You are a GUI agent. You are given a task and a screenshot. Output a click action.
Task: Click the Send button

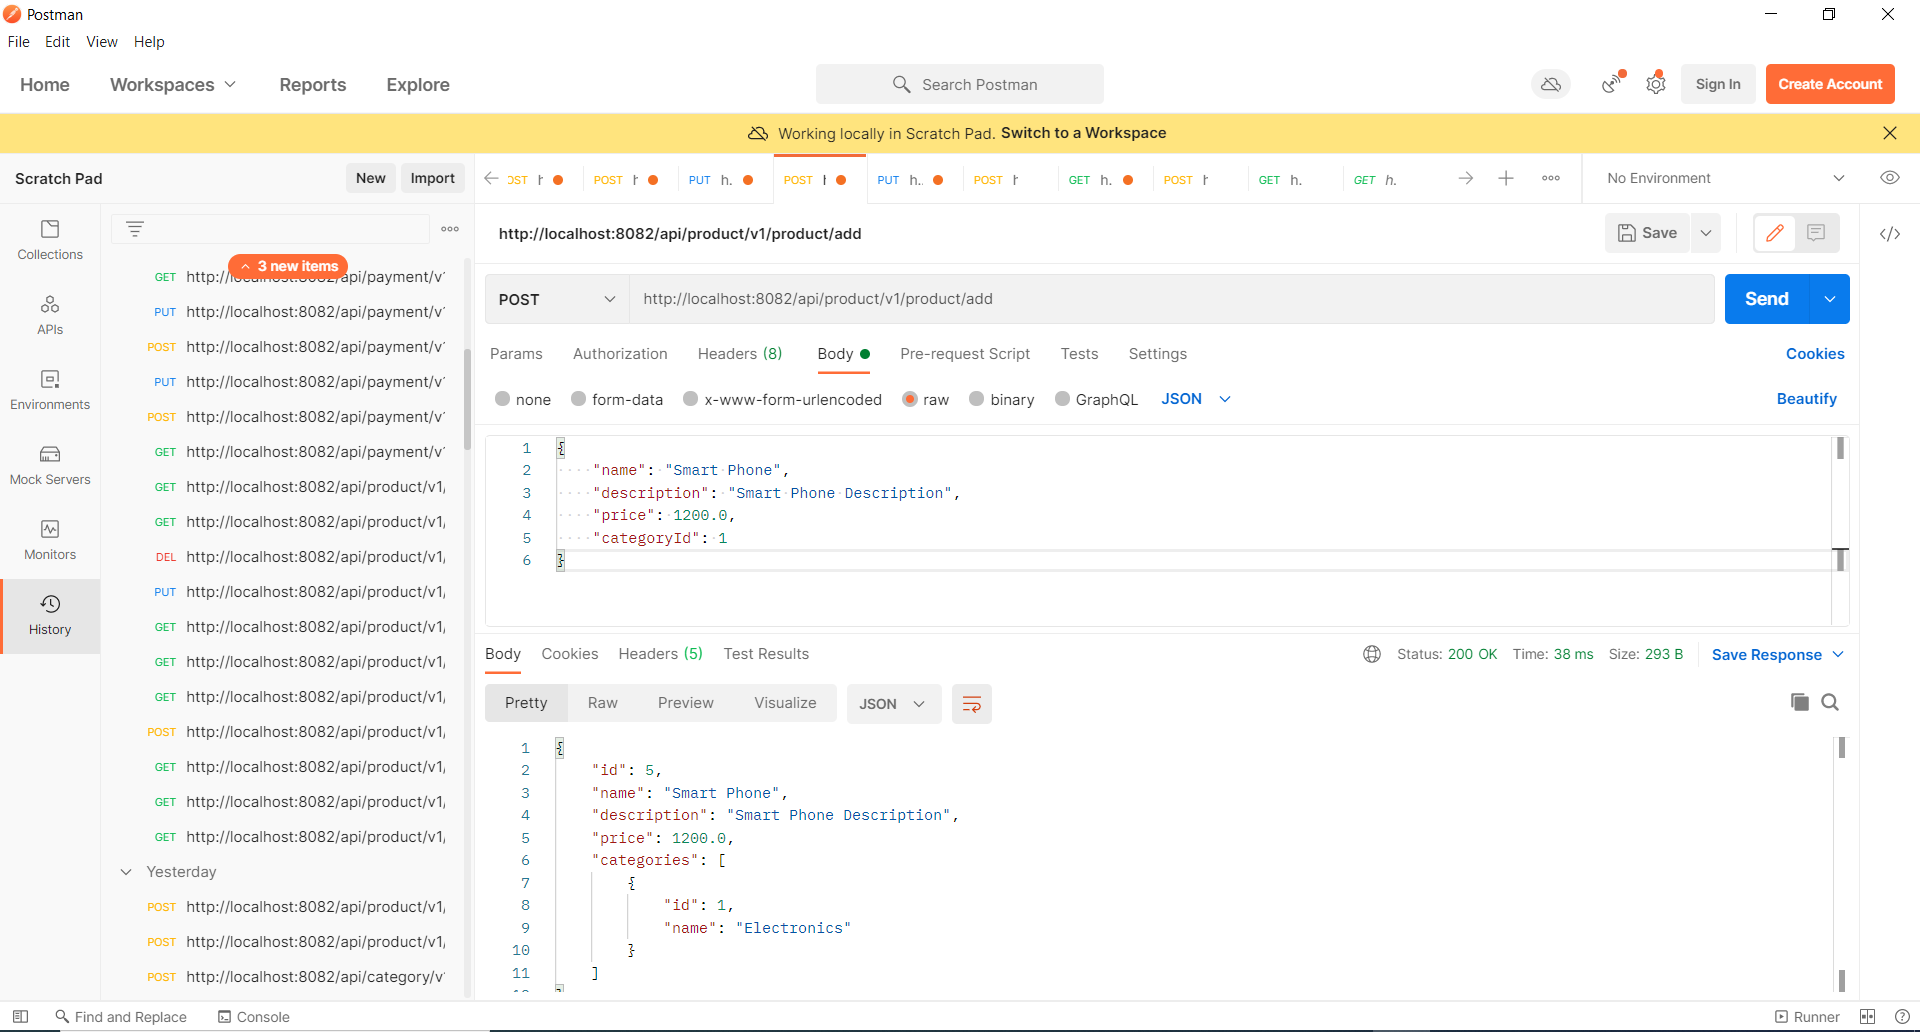pos(1766,299)
